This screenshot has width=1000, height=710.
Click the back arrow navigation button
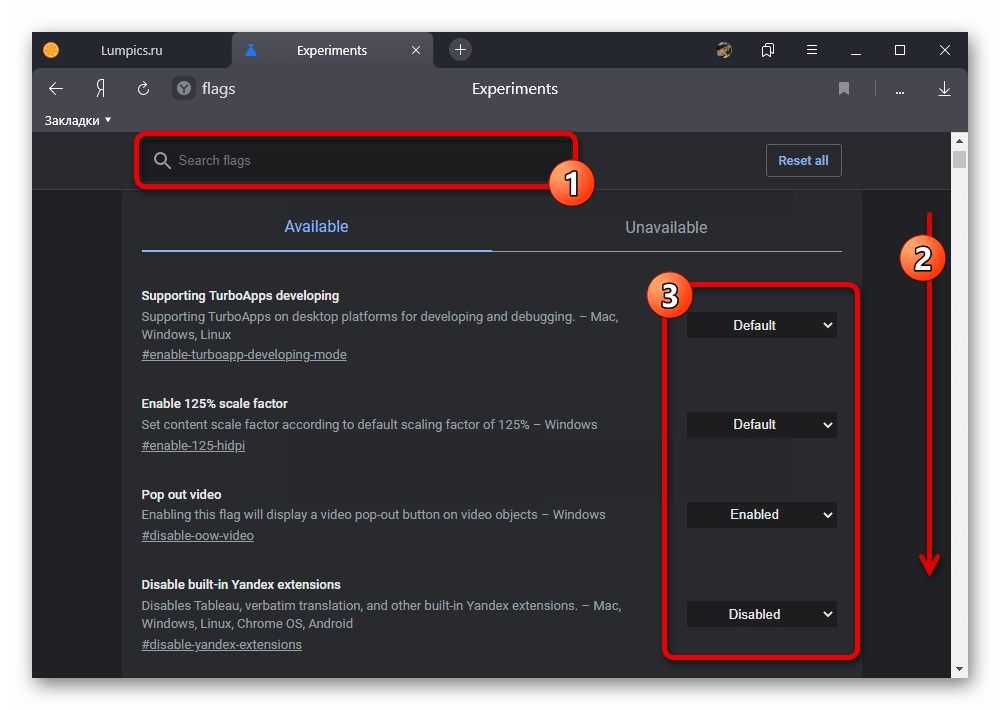(56, 89)
